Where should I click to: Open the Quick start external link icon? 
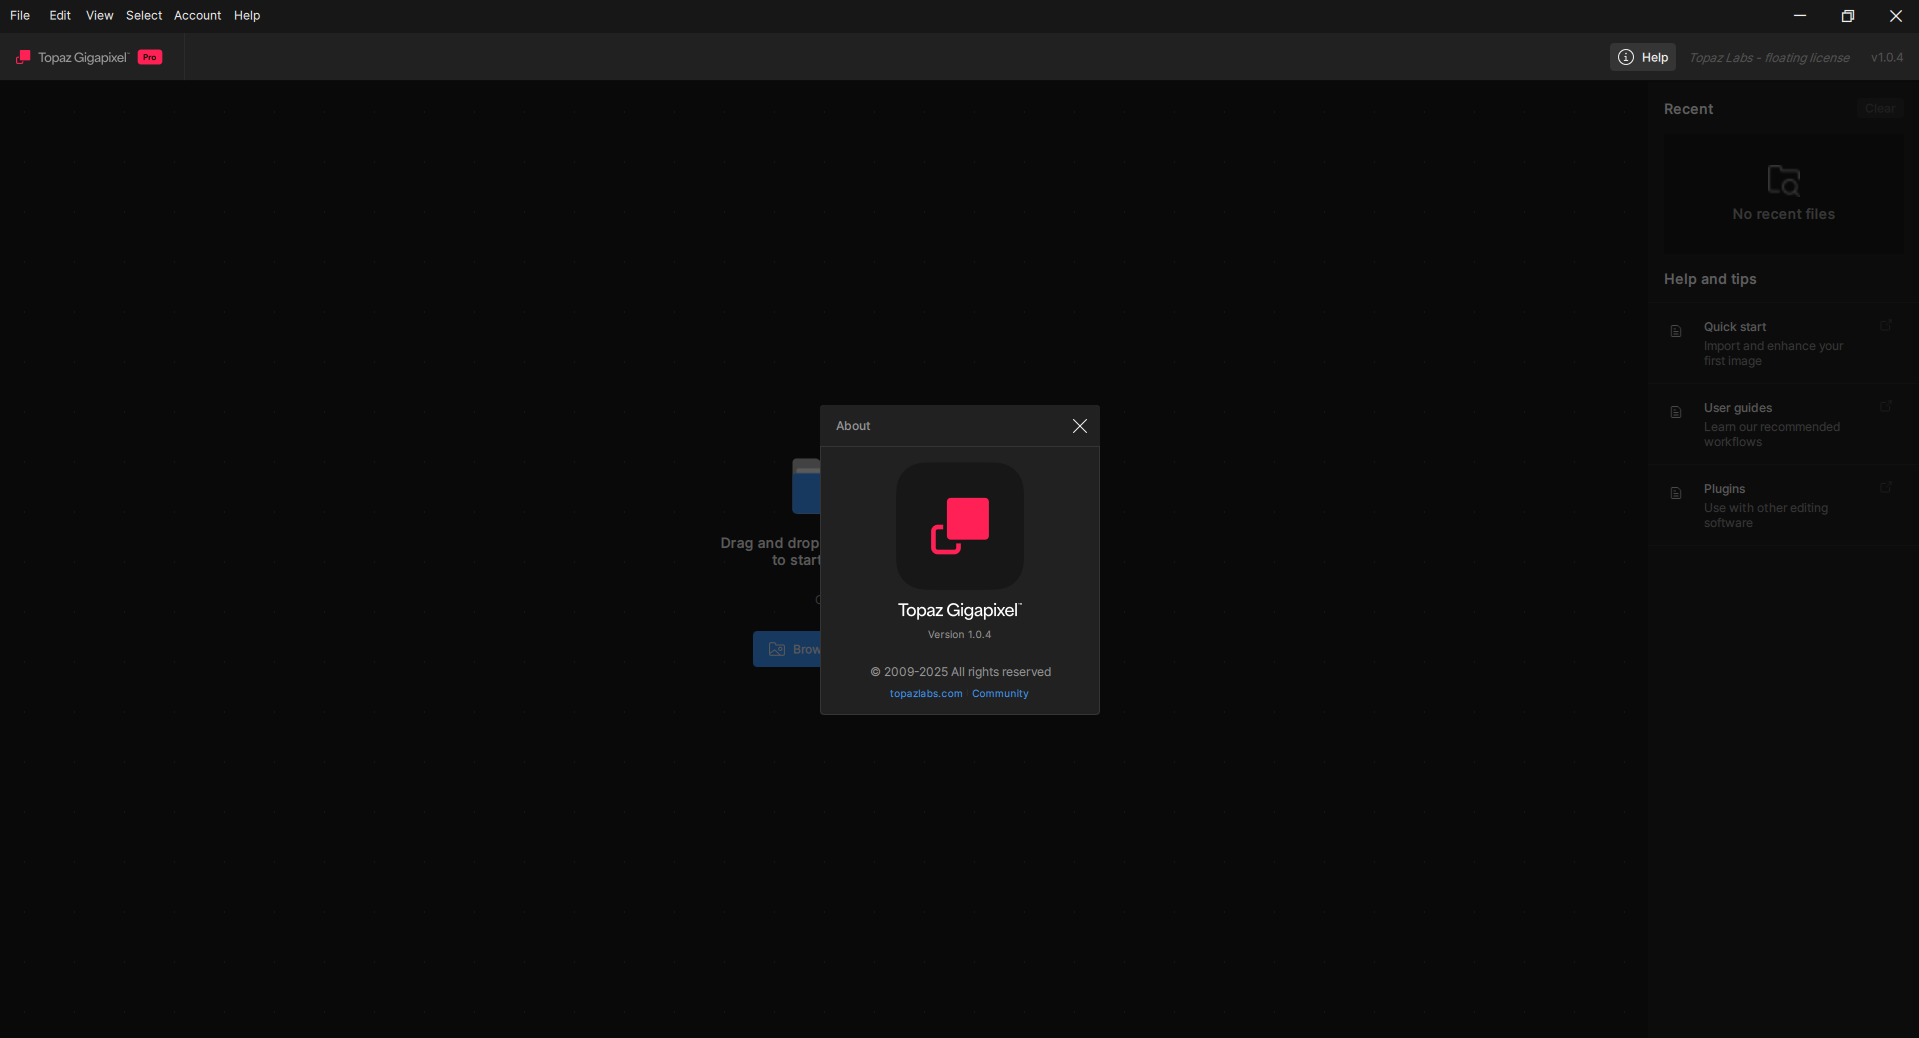(x=1885, y=326)
